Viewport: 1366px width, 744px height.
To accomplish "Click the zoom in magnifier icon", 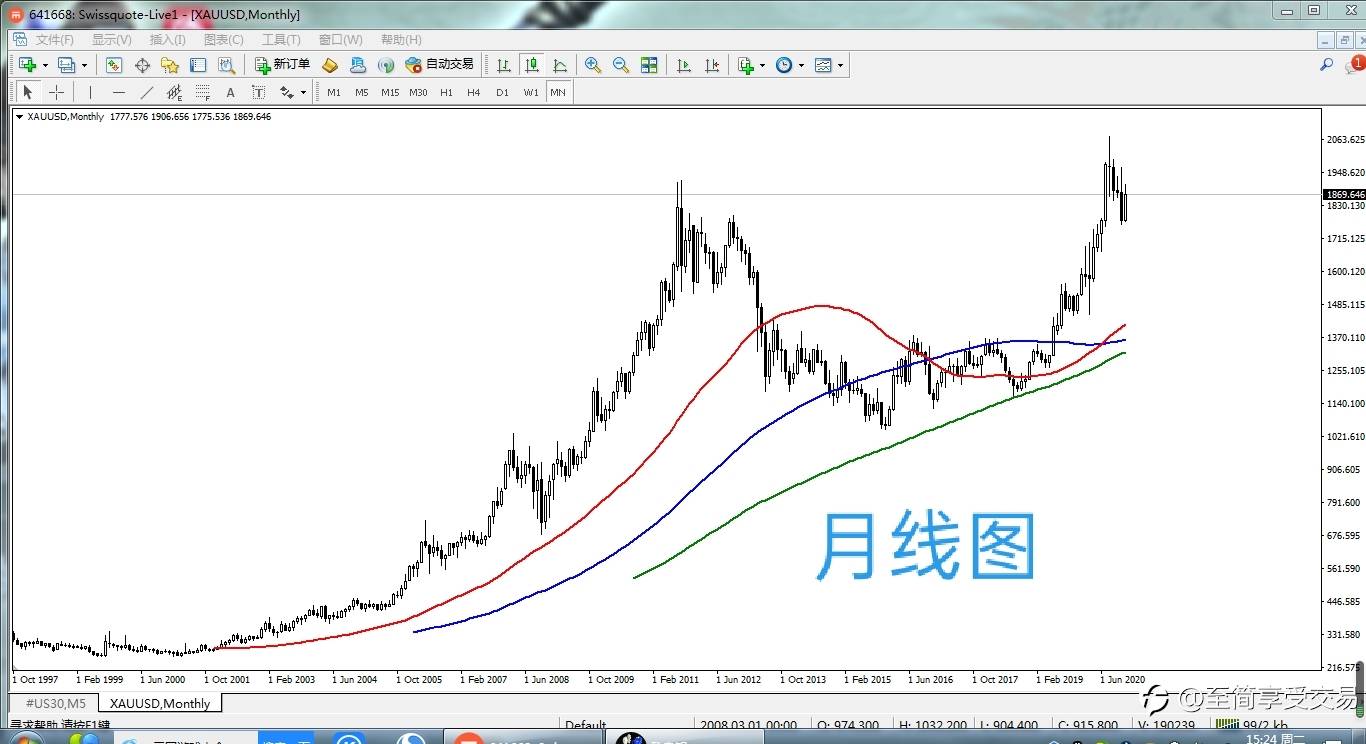I will (593, 65).
